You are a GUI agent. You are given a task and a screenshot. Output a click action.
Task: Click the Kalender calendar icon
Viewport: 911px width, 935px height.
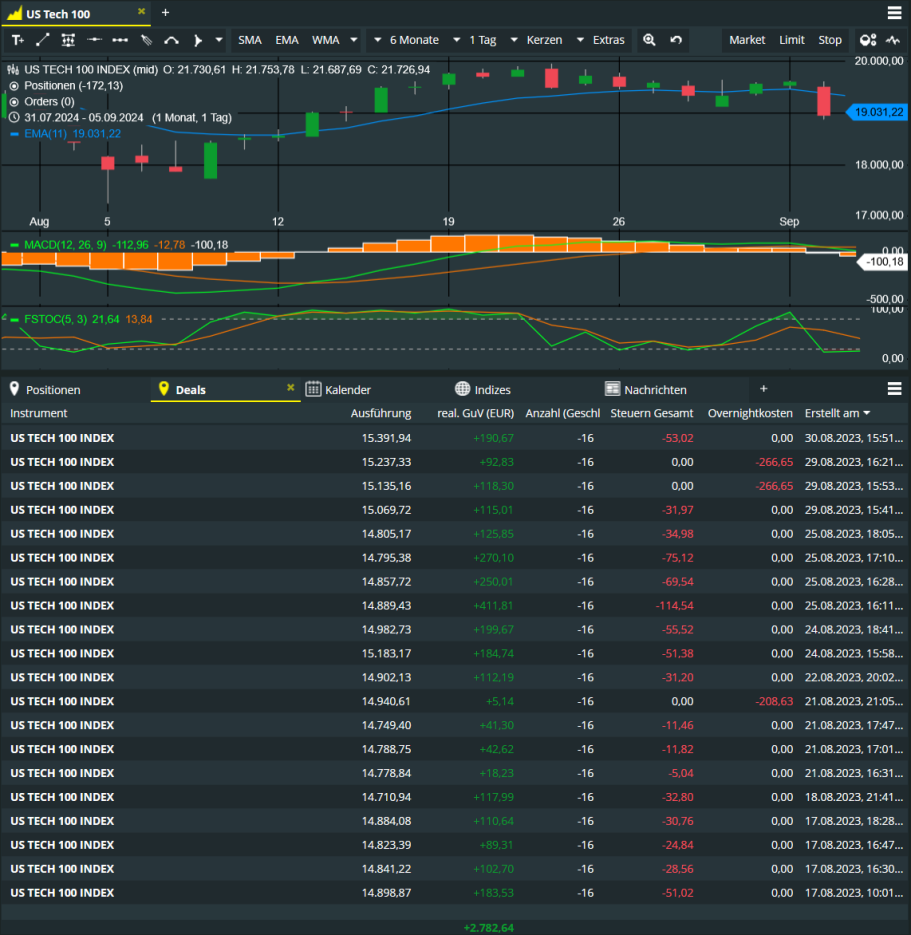tap(313, 389)
